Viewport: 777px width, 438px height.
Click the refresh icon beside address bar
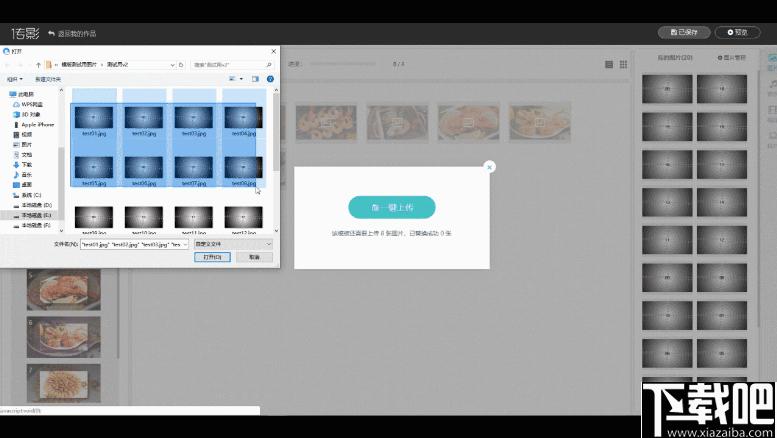[x=181, y=65]
